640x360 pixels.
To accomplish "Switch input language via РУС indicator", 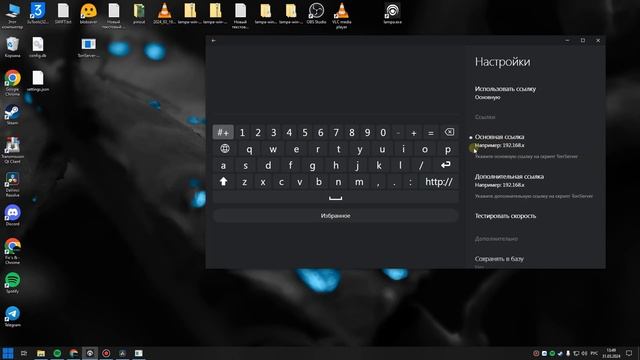I will click(594, 353).
